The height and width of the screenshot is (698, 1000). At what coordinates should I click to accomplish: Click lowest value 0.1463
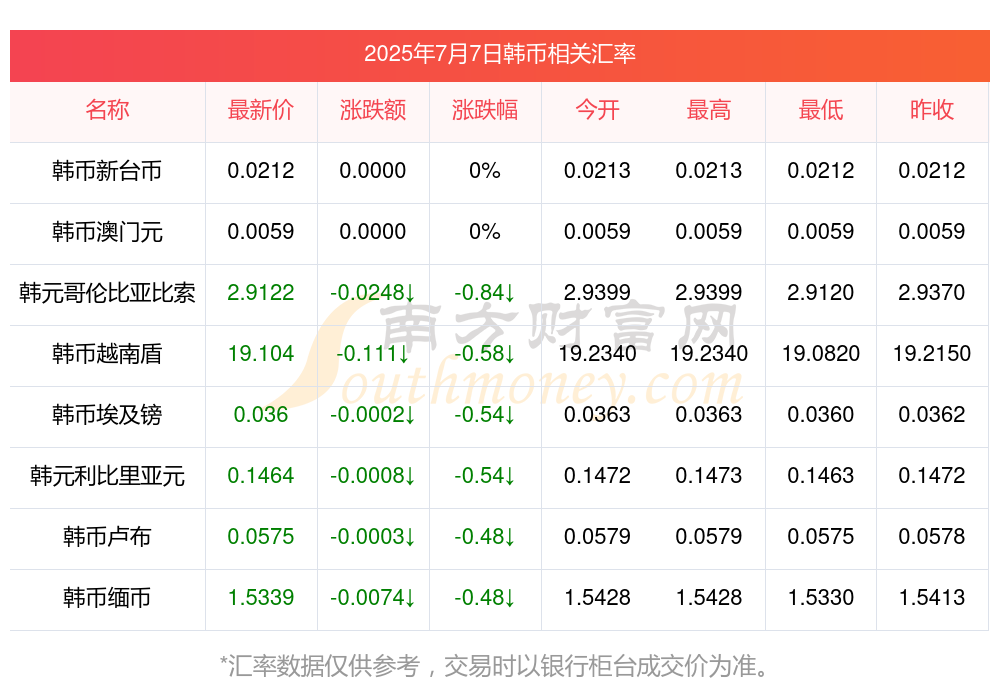click(x=821, y=476)
